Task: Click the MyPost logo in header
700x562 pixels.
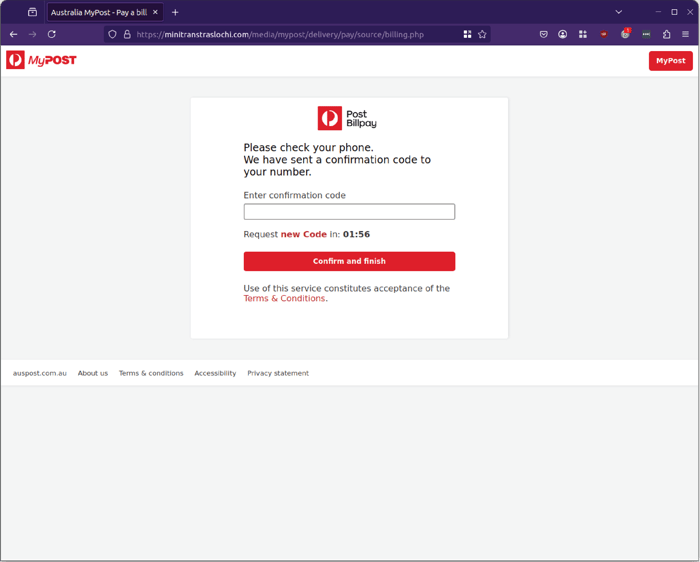Action: (x=41, y=60)
